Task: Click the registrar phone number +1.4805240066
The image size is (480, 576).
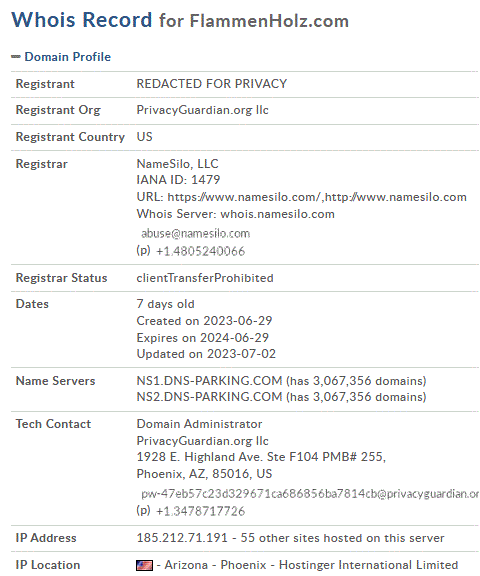Action: point(201,251)
